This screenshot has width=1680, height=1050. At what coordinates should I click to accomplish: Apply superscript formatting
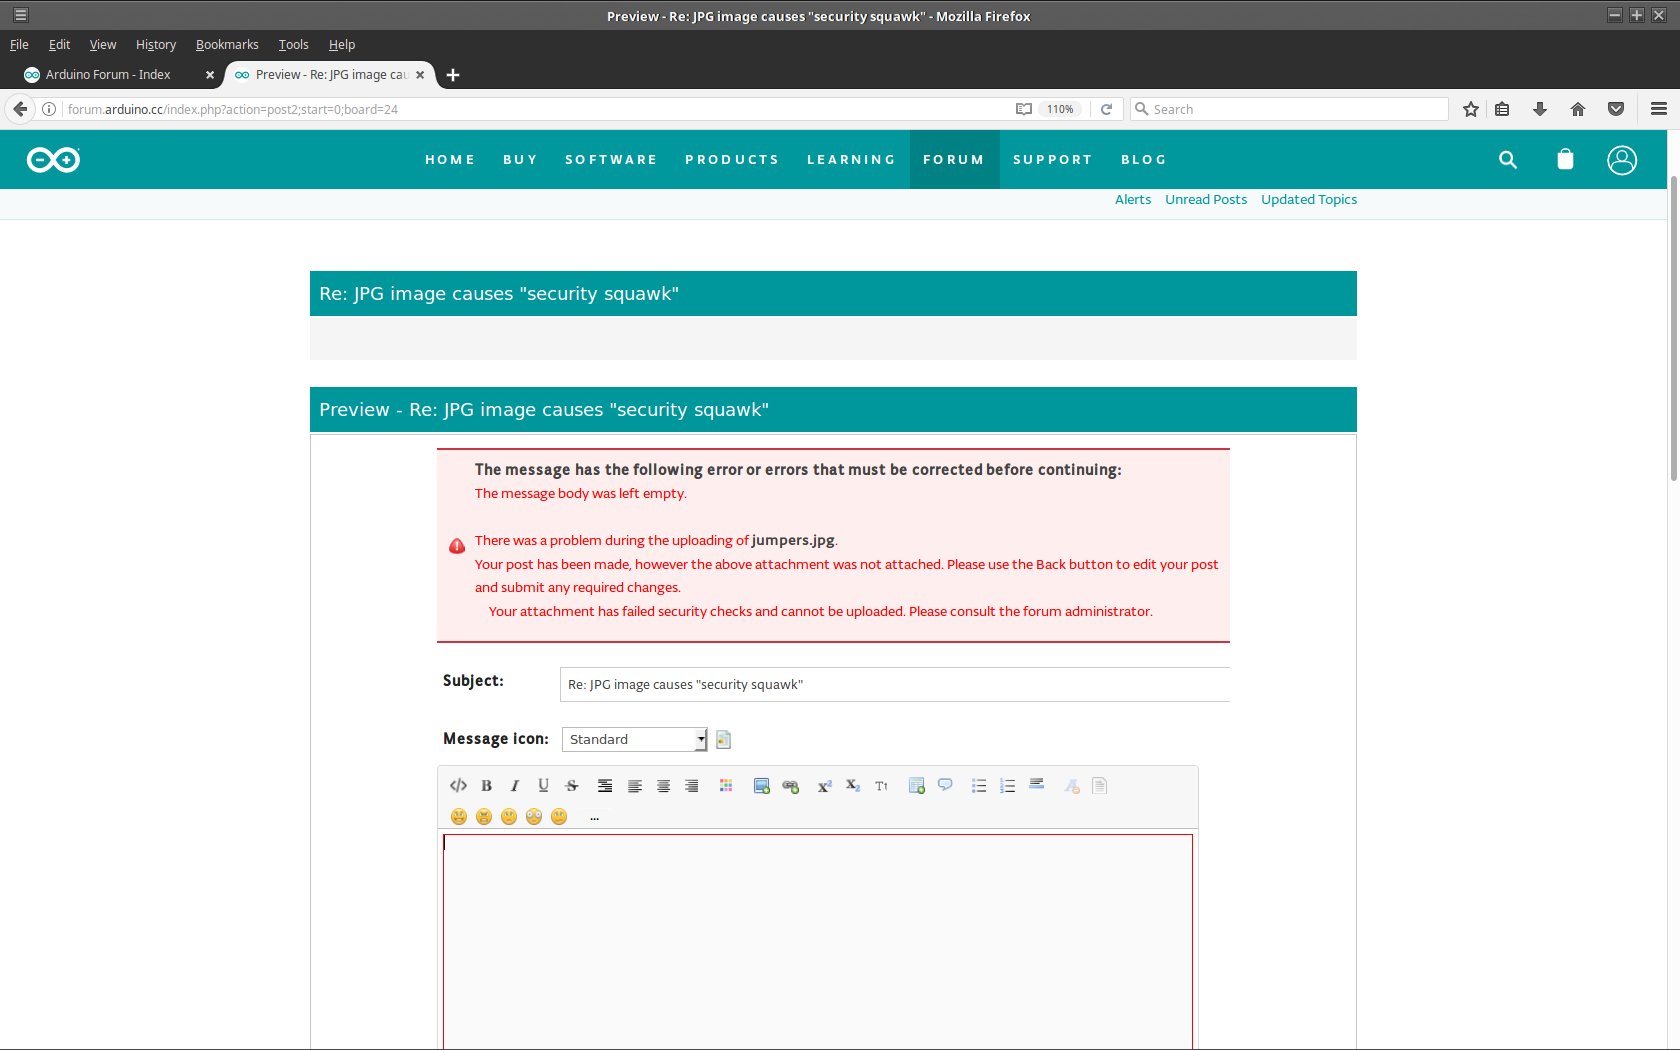(824, 786)
